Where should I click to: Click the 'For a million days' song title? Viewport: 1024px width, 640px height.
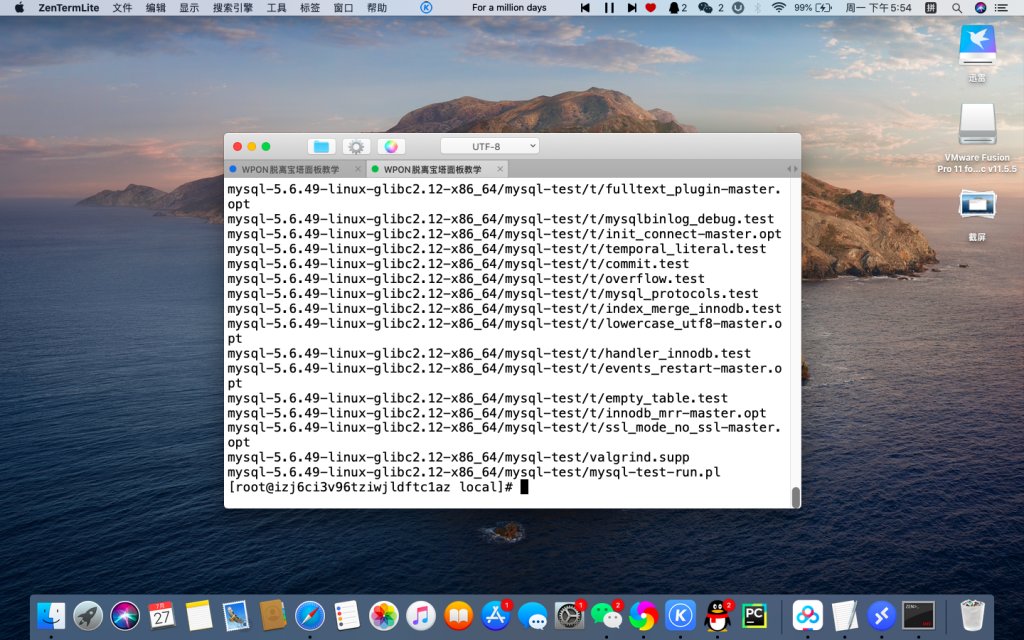point(509,8)
